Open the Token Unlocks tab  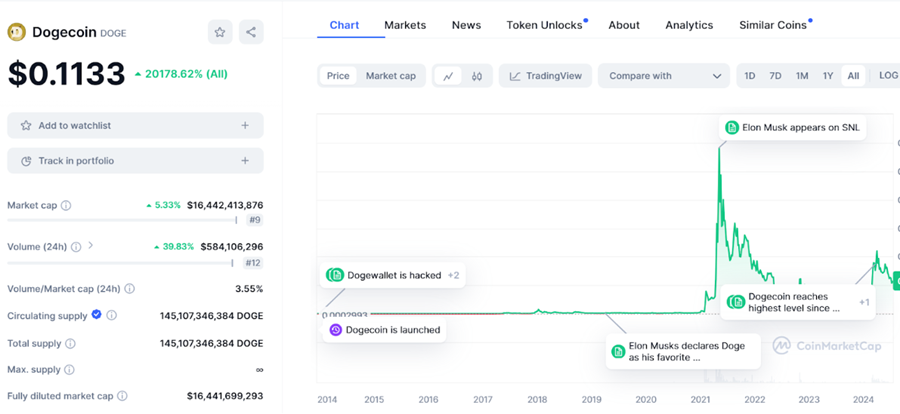point(544,25)
